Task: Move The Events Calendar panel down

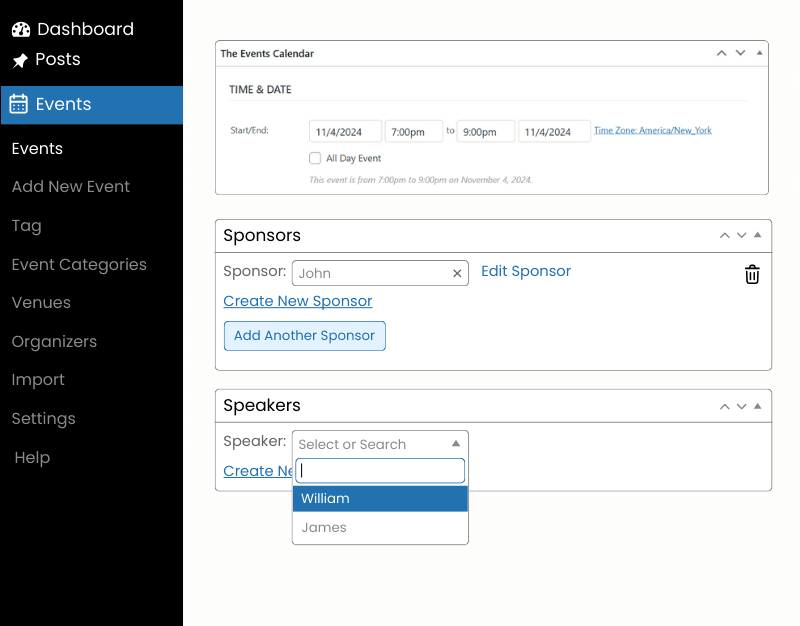Action: click(x=740, y=53)
